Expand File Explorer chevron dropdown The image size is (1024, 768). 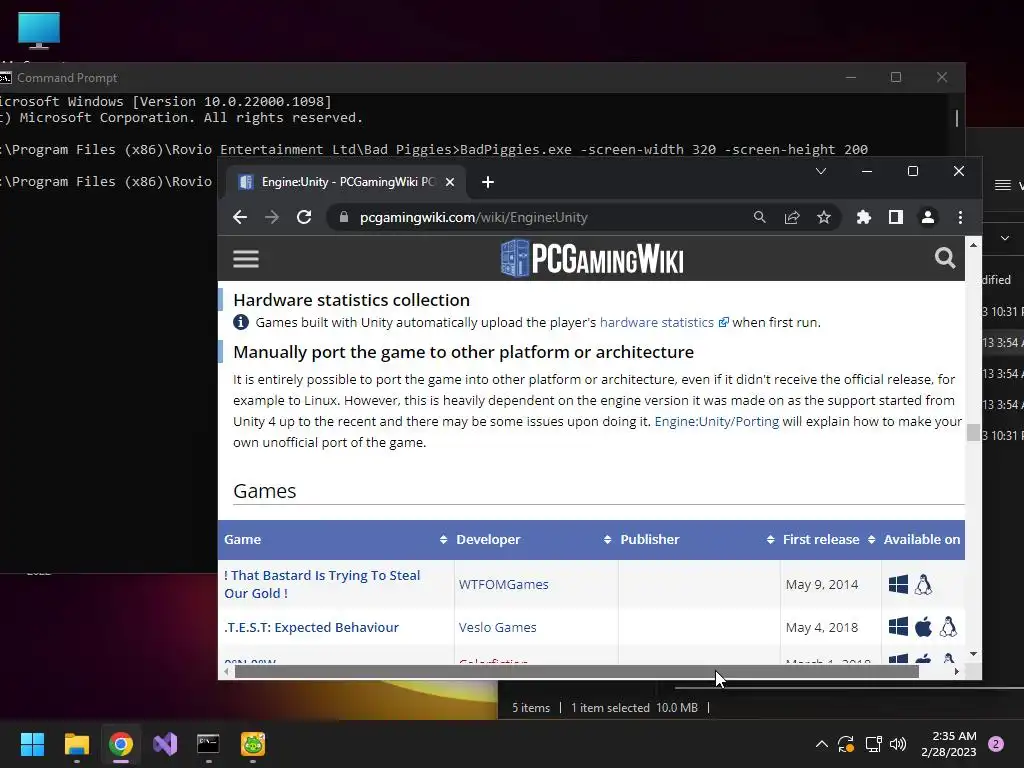click(x=1004, y=238)
